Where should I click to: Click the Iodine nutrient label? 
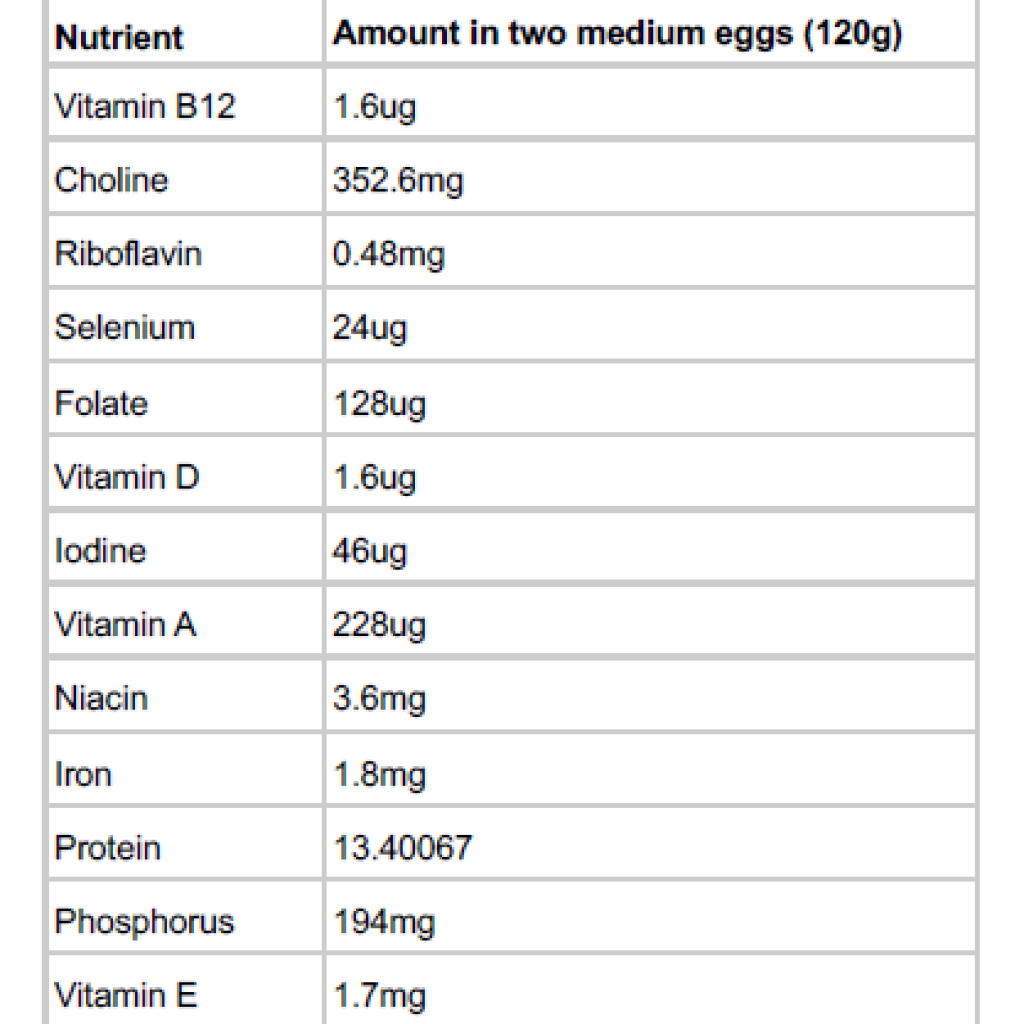100,550
